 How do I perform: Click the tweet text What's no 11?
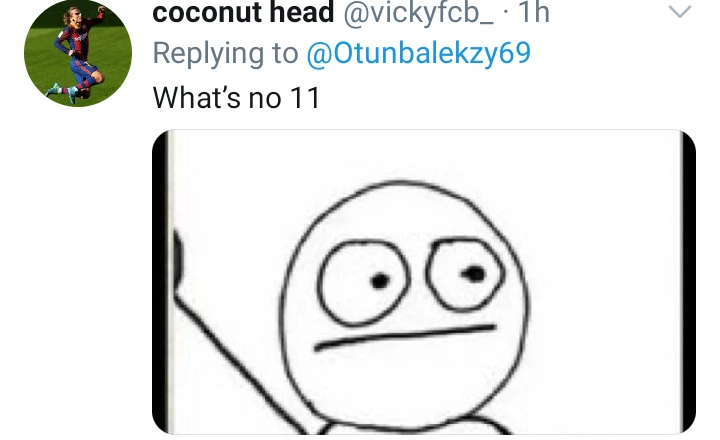(x=236, y=97)
